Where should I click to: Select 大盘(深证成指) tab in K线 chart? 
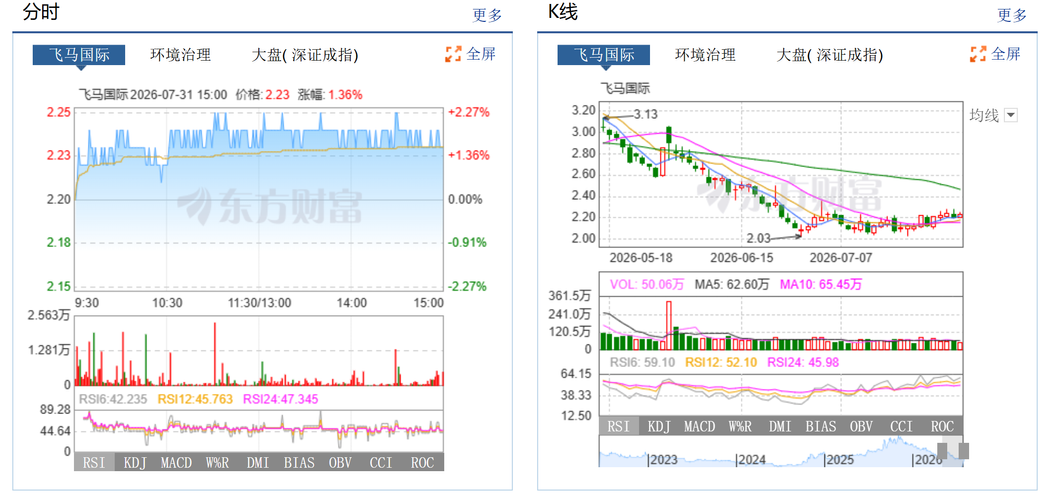tap(830, 55)
